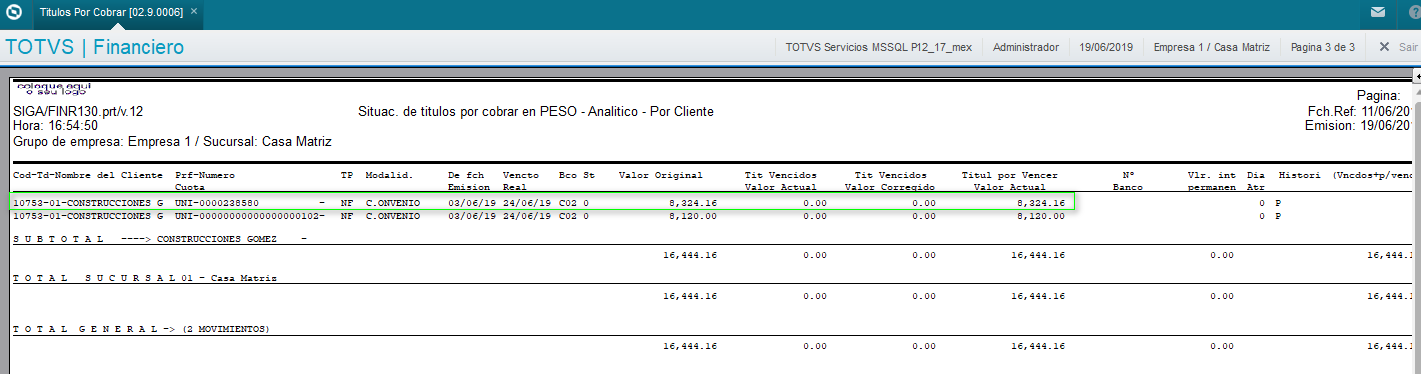This screenshot has height=374, width=1421.
Task: Click the Administrador user label
Action: tap(1026, 47)
